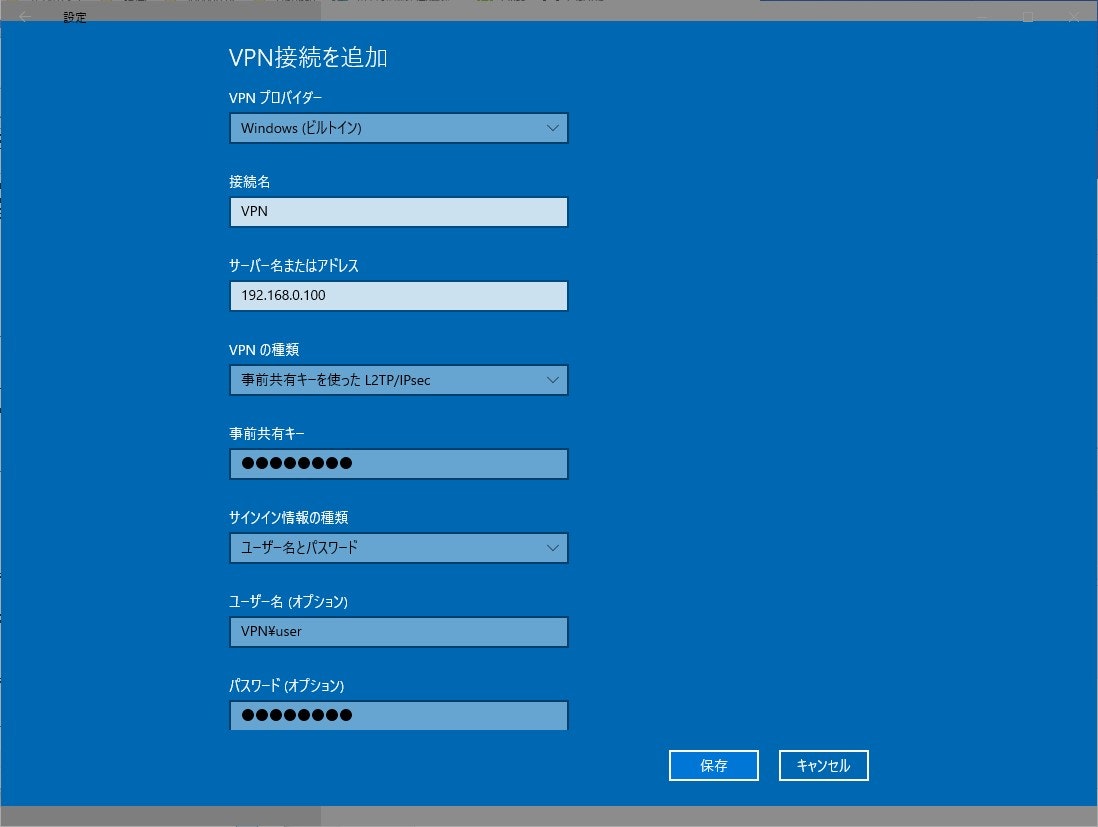The image size is (1098, 827).
Task: Click the サーバー名またはアドレス label
Action: coord(293,266)
